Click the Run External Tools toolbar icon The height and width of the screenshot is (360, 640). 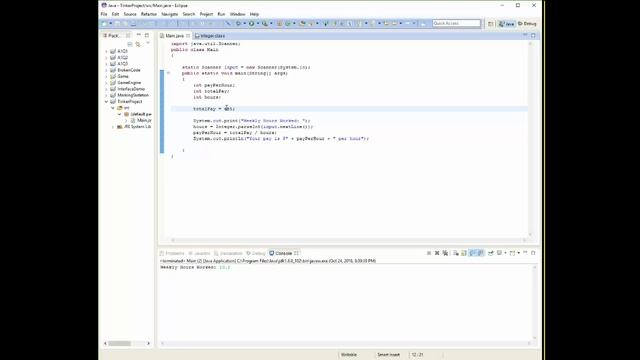pos(265,23)
